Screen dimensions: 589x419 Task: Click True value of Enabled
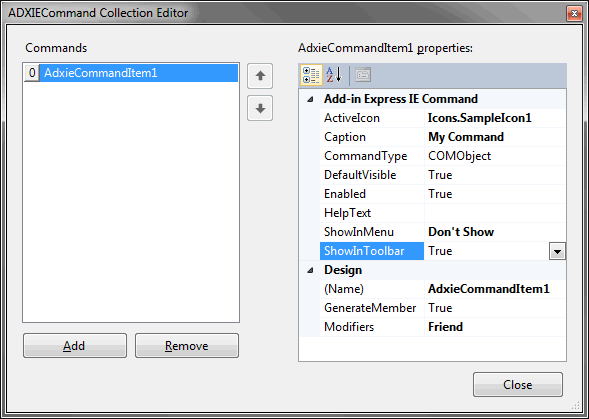[x=495, y=194]
